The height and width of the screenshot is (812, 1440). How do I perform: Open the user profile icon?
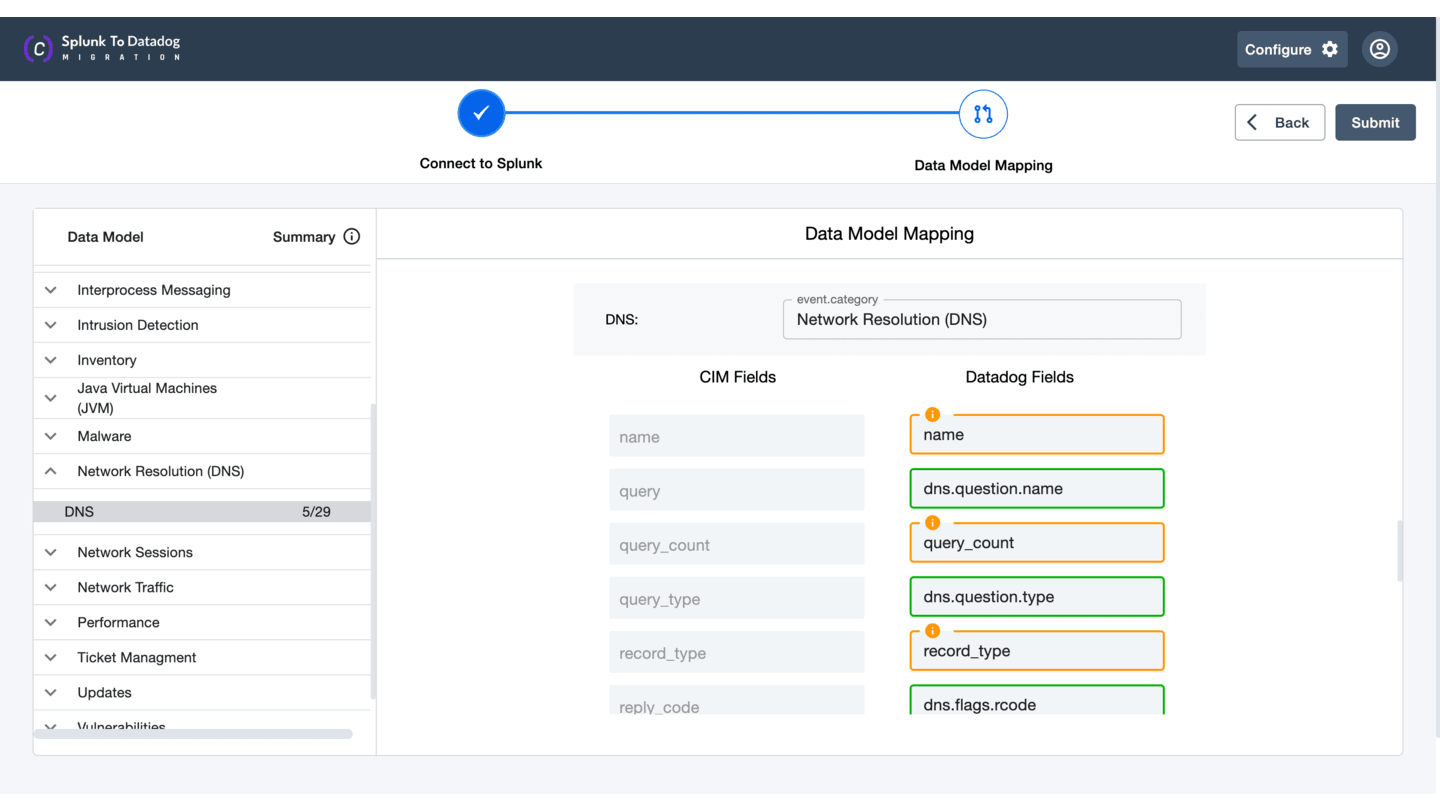point(1380,49)
